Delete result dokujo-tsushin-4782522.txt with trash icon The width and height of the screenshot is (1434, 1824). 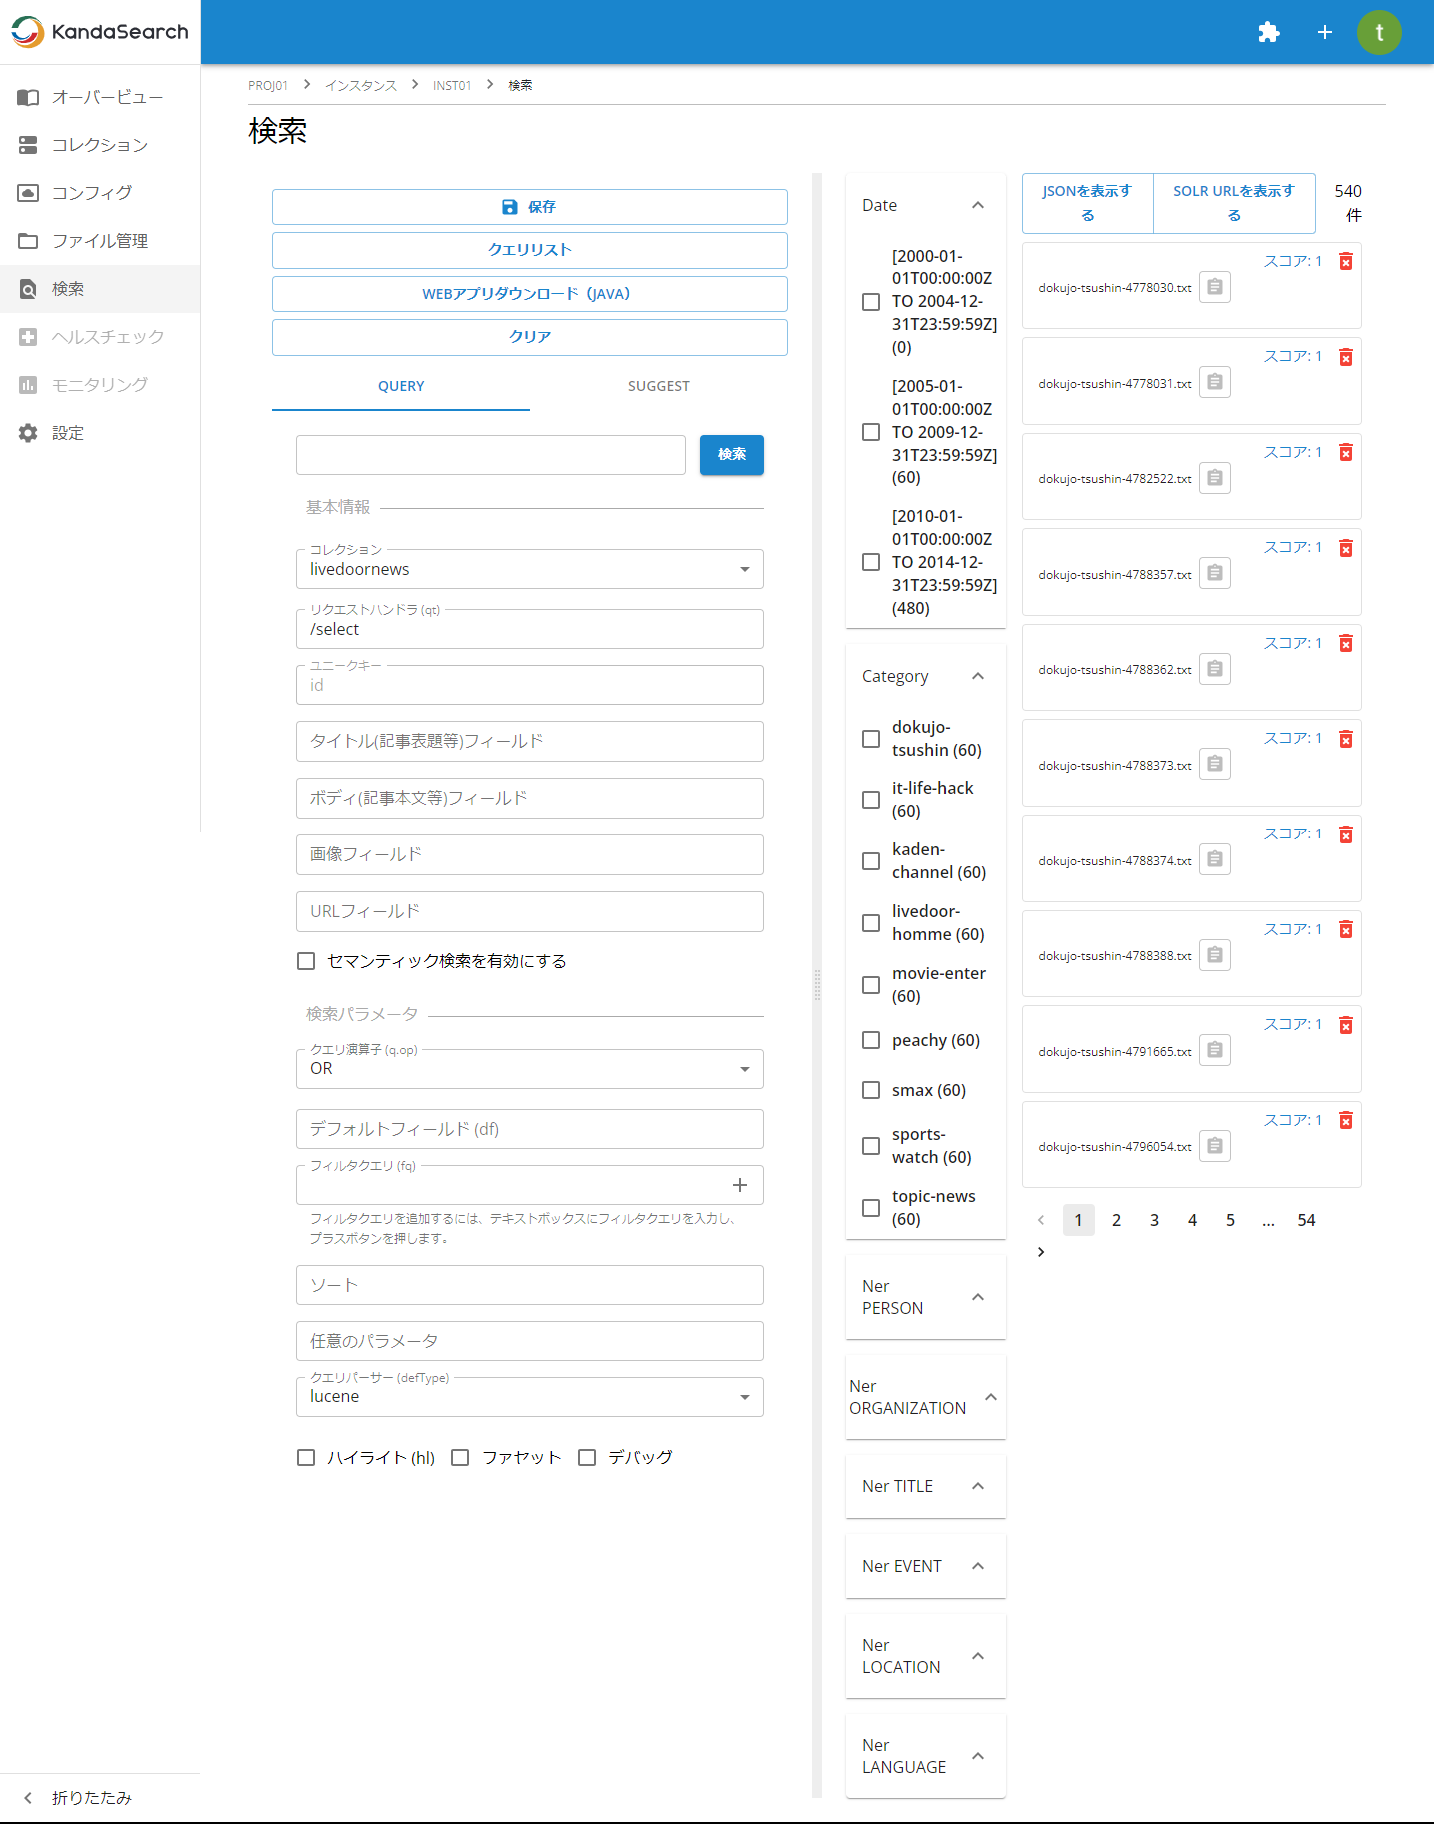pos(1346,452)
